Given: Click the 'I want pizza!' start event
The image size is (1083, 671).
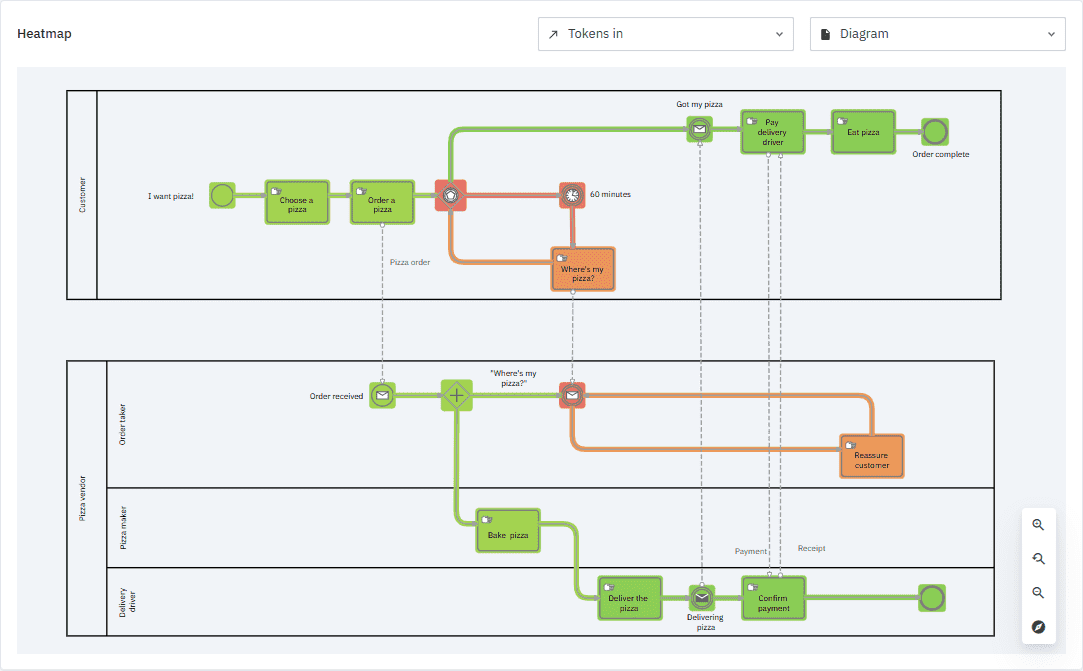Looking at the screenshot, I should (222, 195).
